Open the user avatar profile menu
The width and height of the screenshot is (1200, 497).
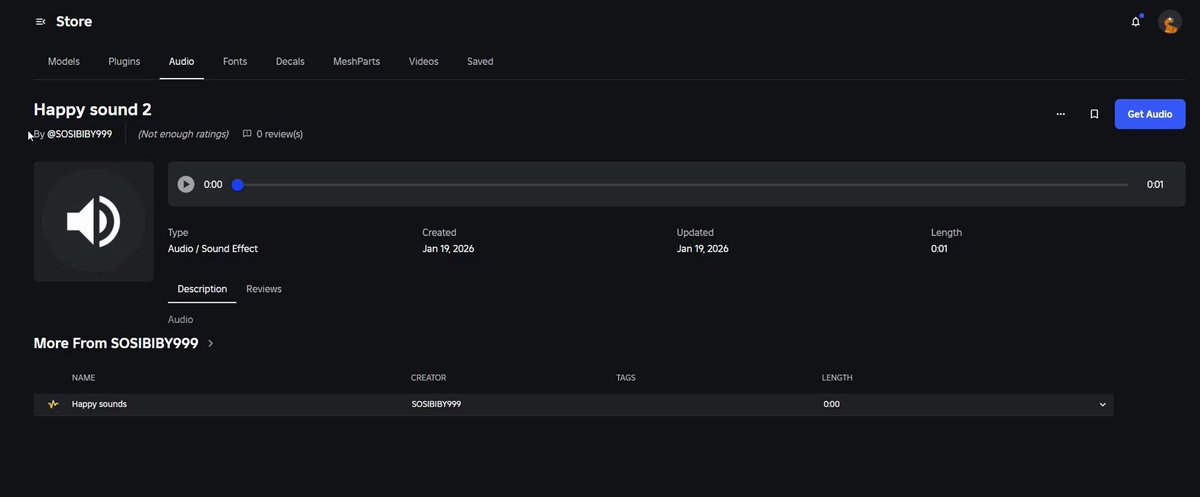coord(1170,22)
